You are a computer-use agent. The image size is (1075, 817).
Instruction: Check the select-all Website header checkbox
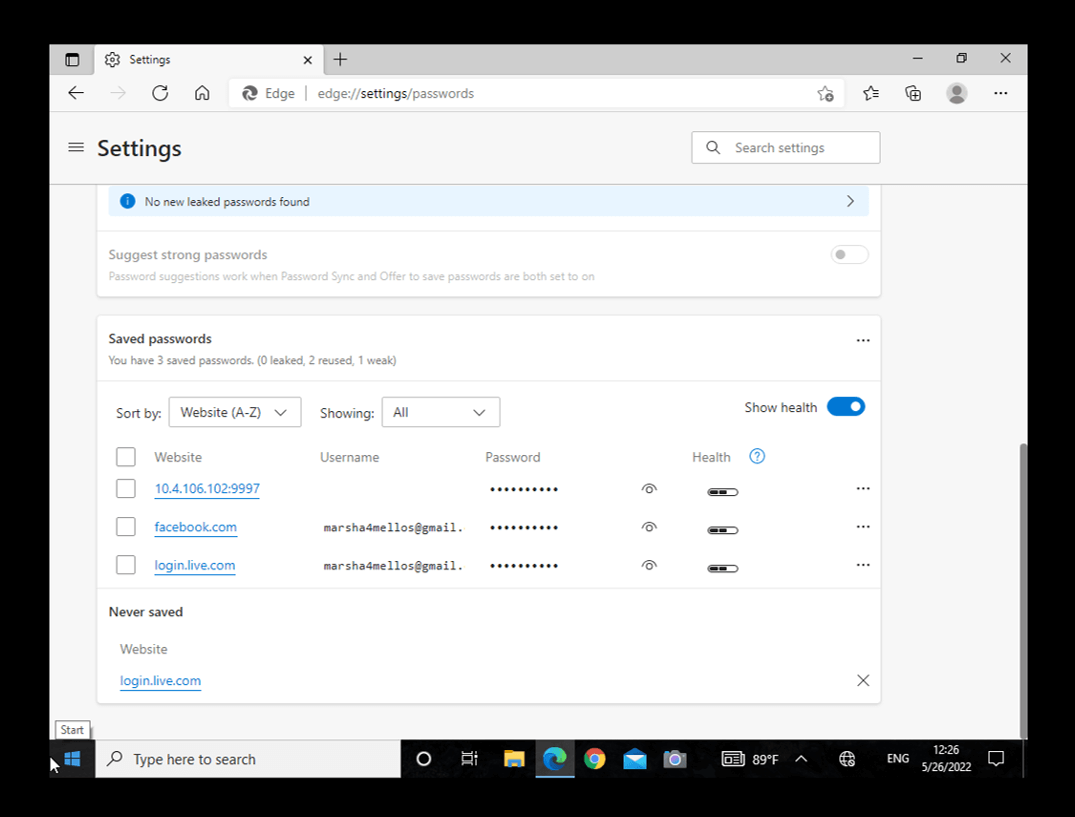(125, 456)
